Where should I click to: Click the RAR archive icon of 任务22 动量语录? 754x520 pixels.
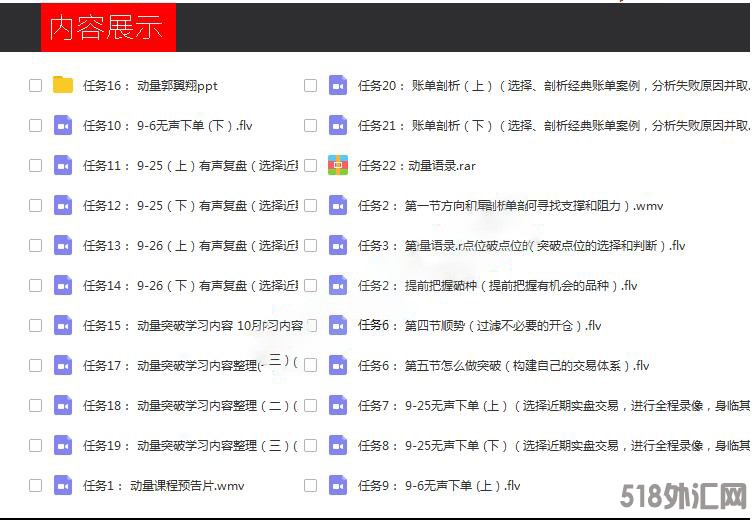click(x=338, y=165)
